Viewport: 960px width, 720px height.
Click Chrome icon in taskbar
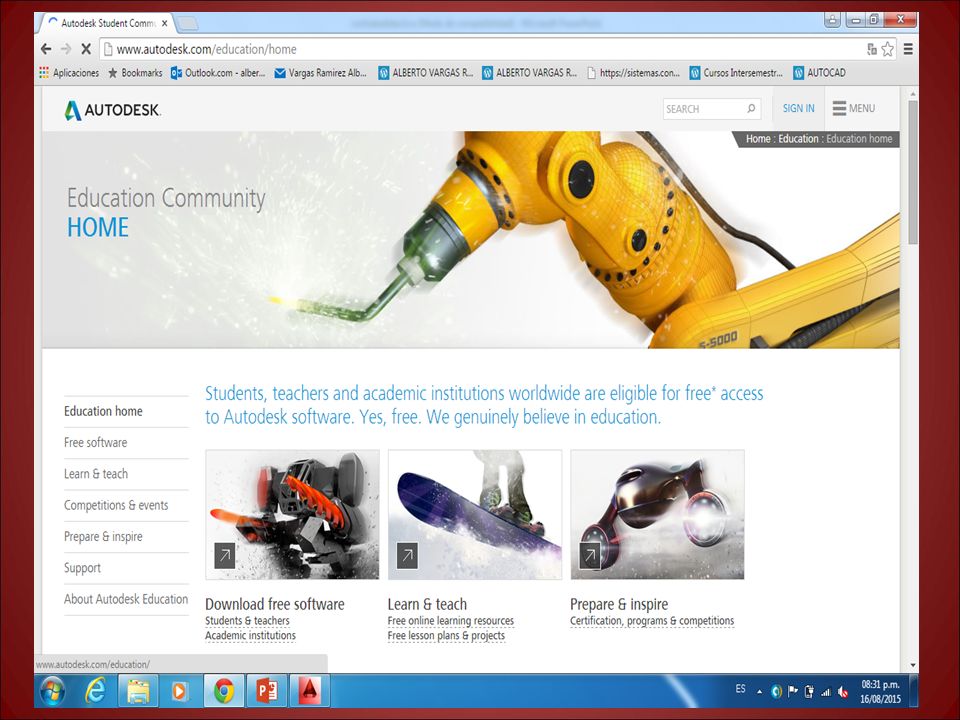tap(223, 691)
